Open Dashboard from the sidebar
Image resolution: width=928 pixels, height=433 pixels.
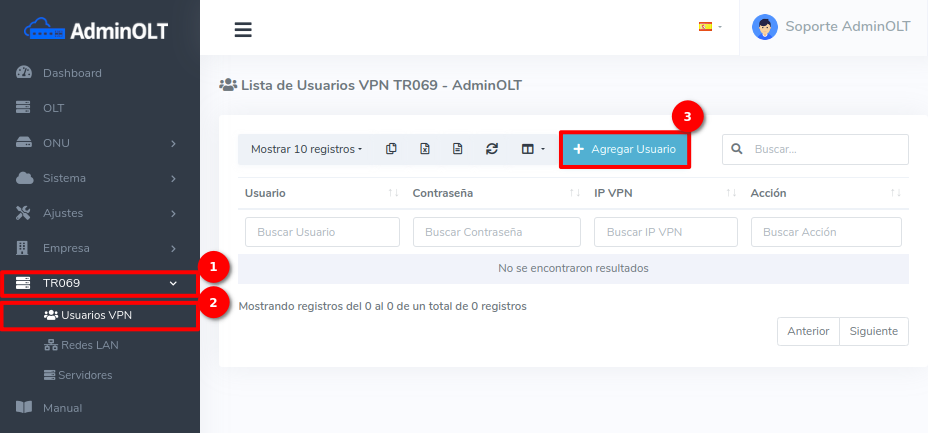[72, 73]
